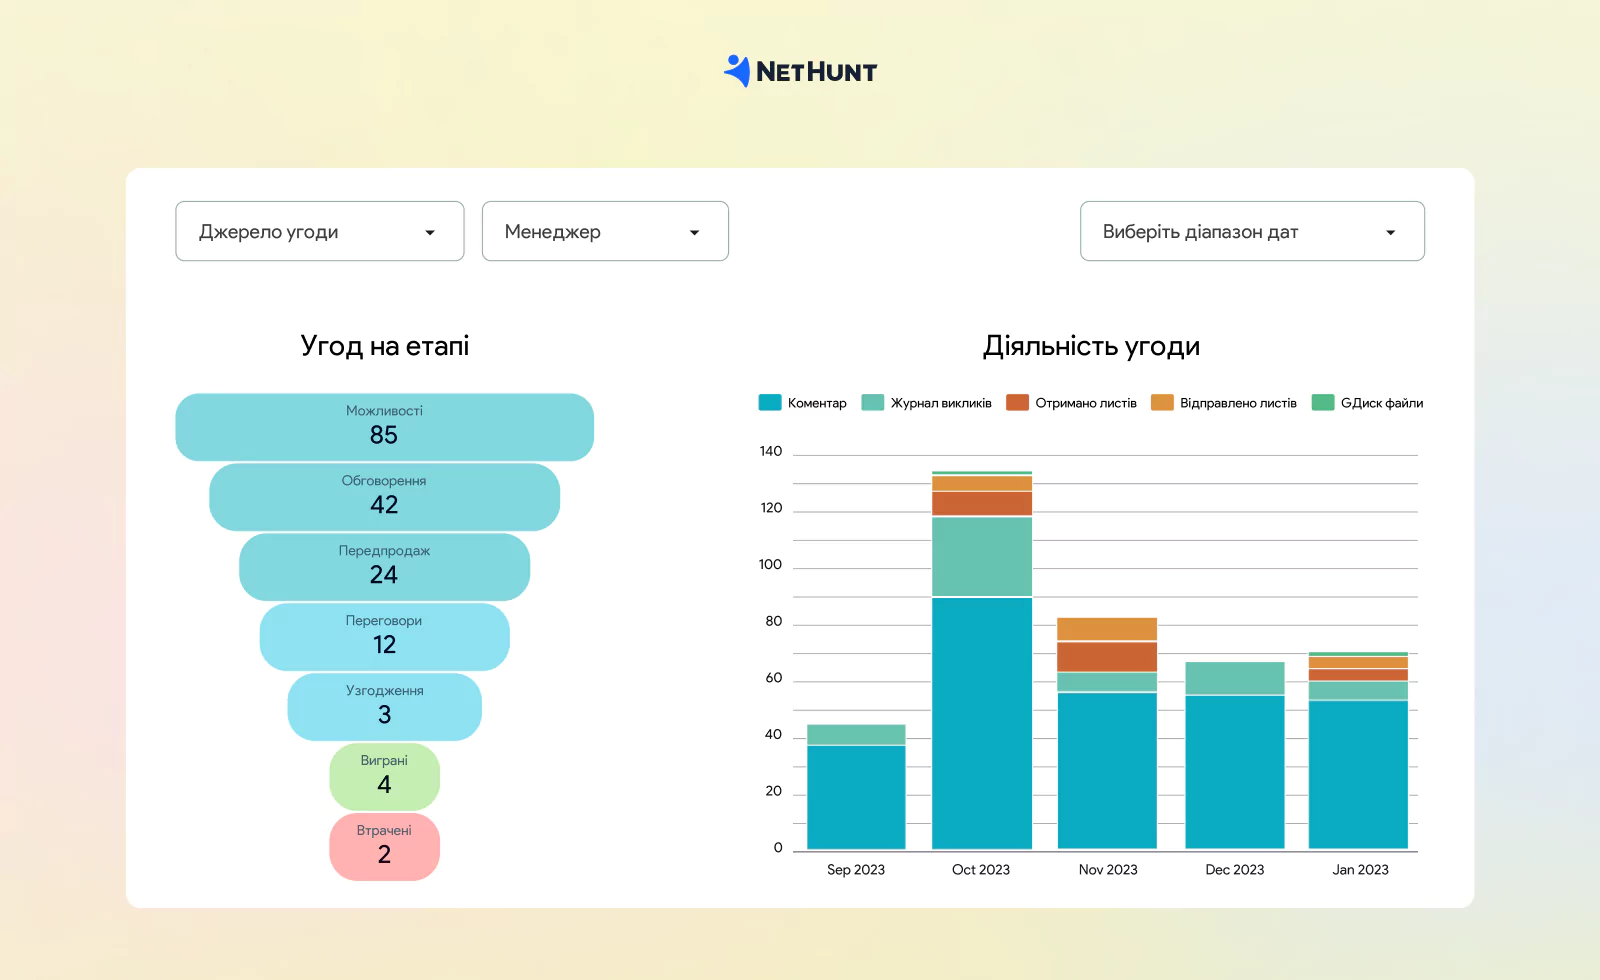Click the 140 value on the y-axis

pyautogui.click(x=771, y=451)
